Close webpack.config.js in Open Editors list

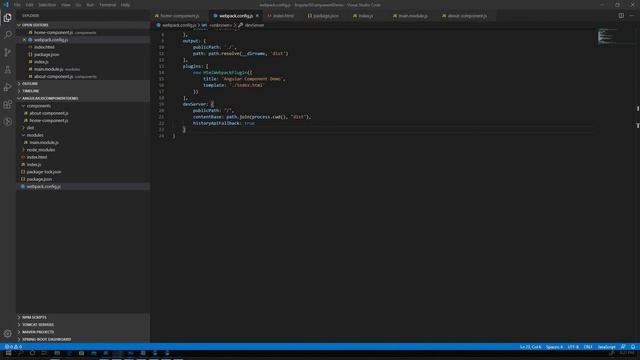[24, 40]
